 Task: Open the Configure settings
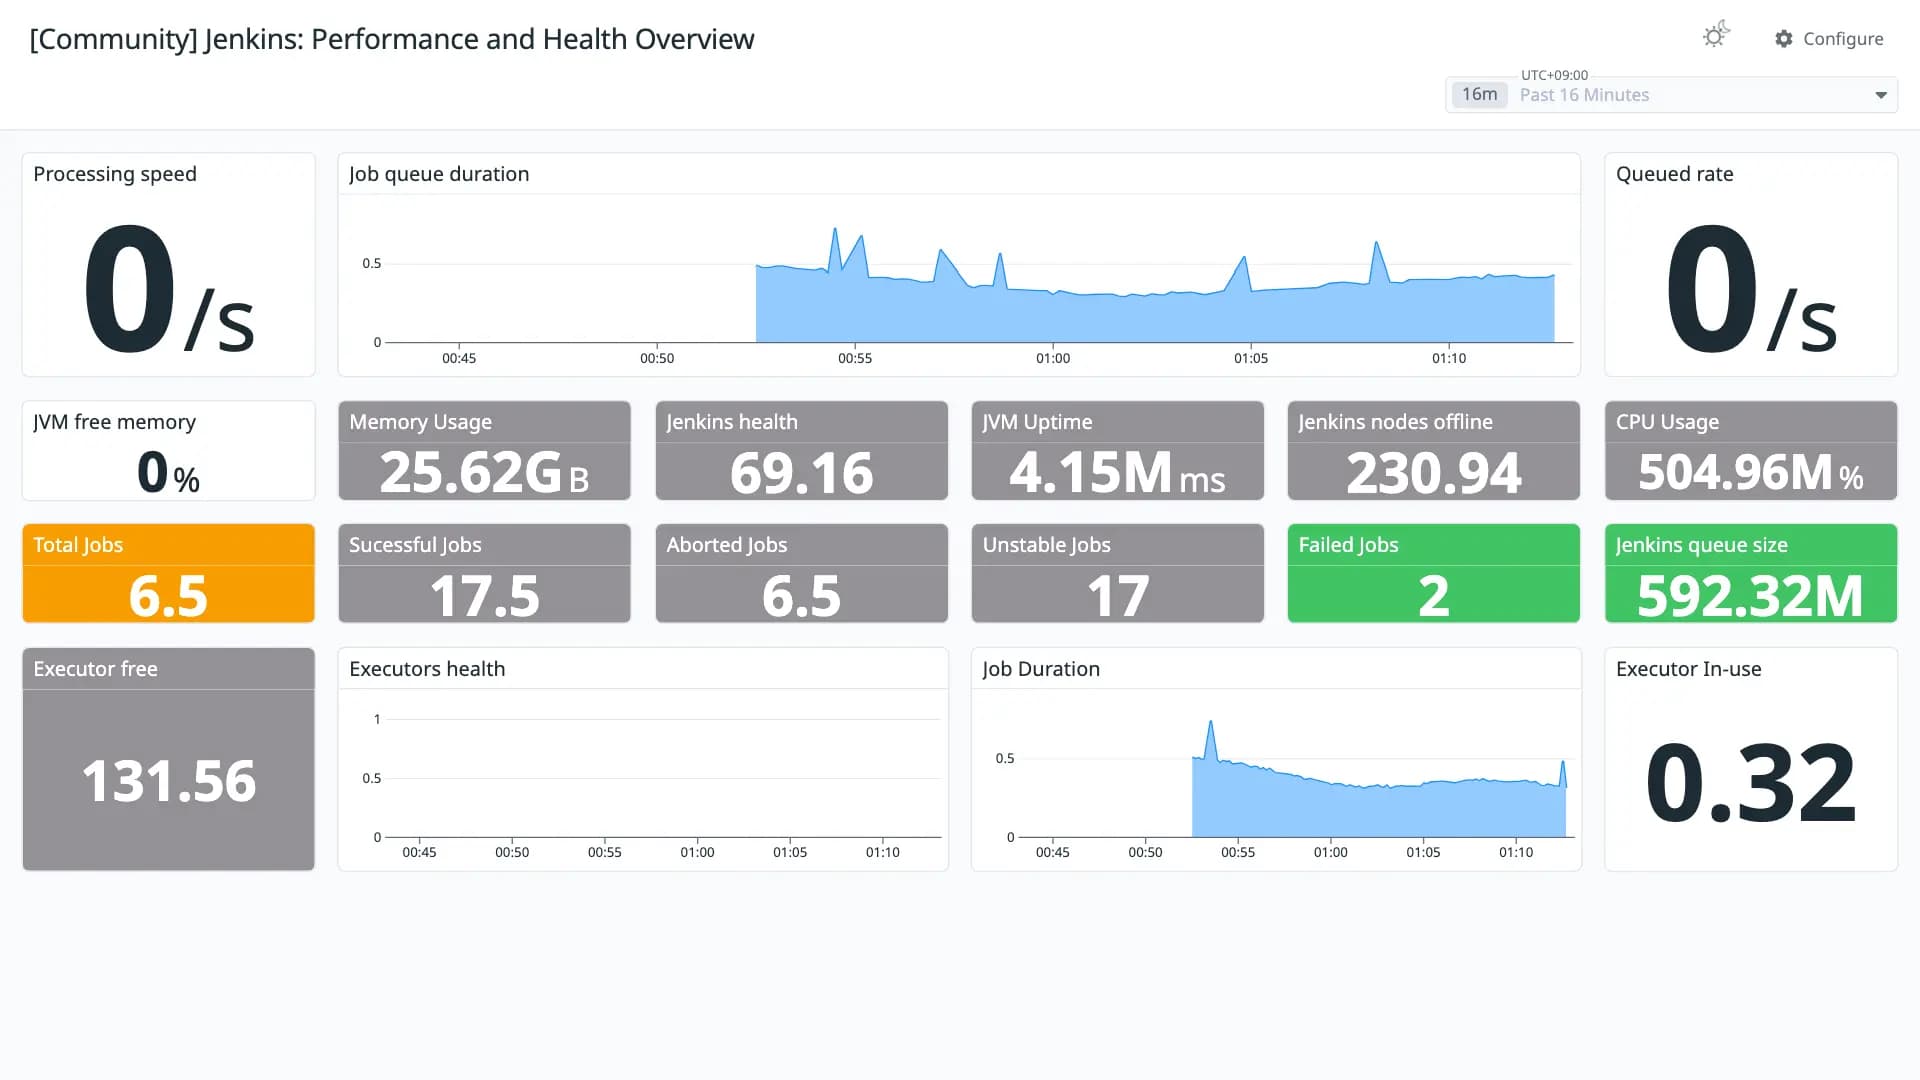point(1829,38)
